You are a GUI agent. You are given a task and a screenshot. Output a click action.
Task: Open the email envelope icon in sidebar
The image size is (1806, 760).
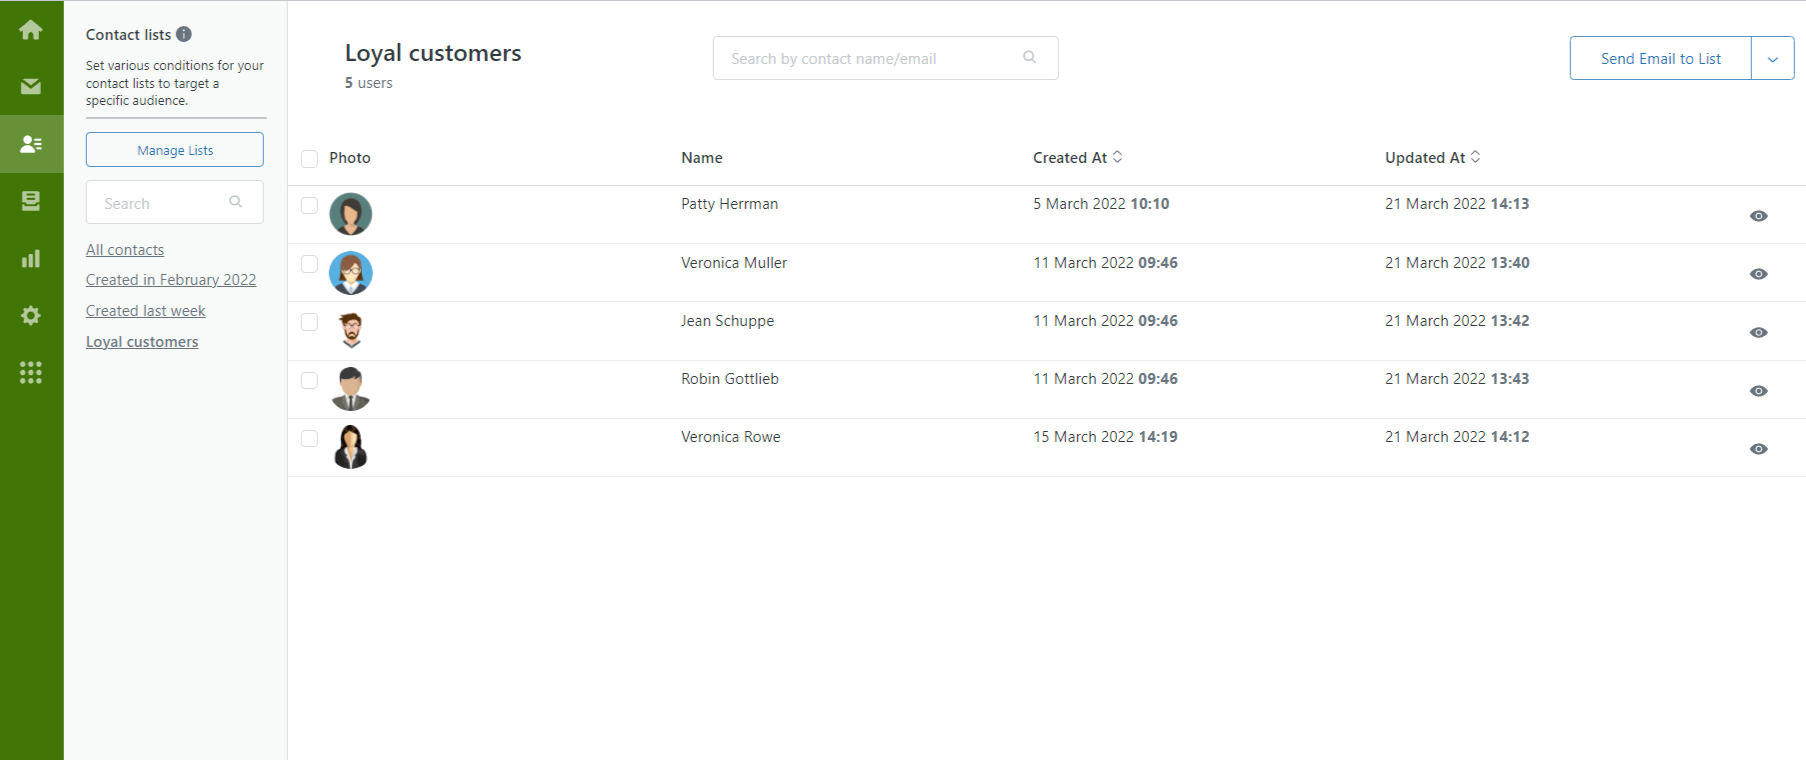click(x=31, y=87)
